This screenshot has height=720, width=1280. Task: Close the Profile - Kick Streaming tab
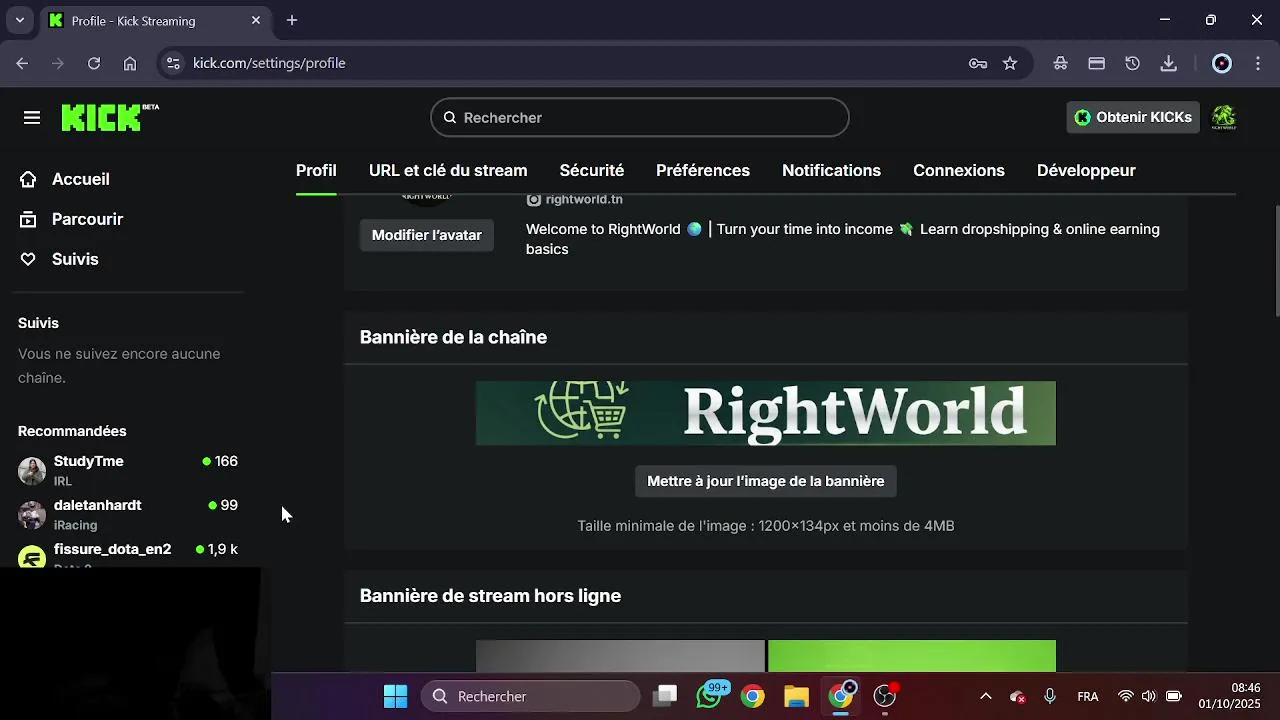coord(256,20)
